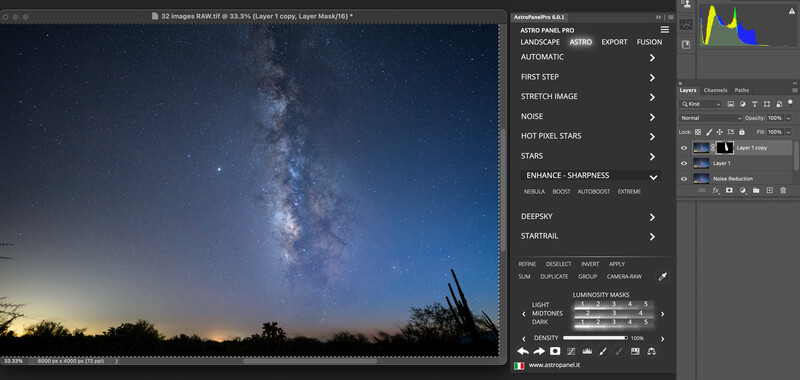Click the AUTOBOOST button
This screenshot has height=380, width=800.
[x=593, y=192]
